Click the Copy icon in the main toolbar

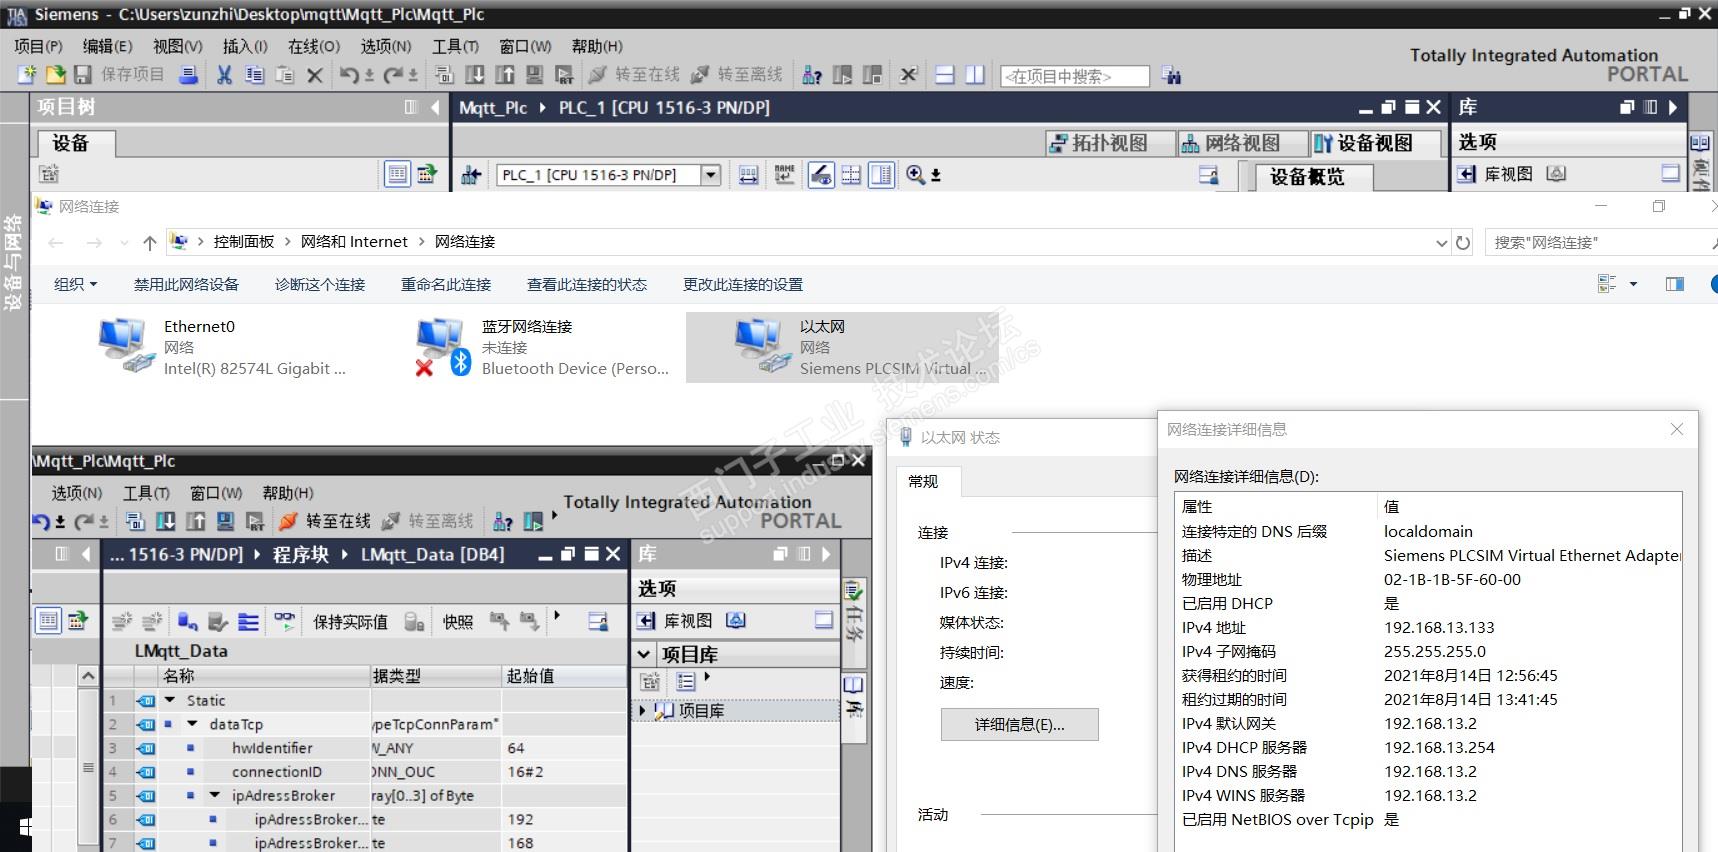[255, 74]
